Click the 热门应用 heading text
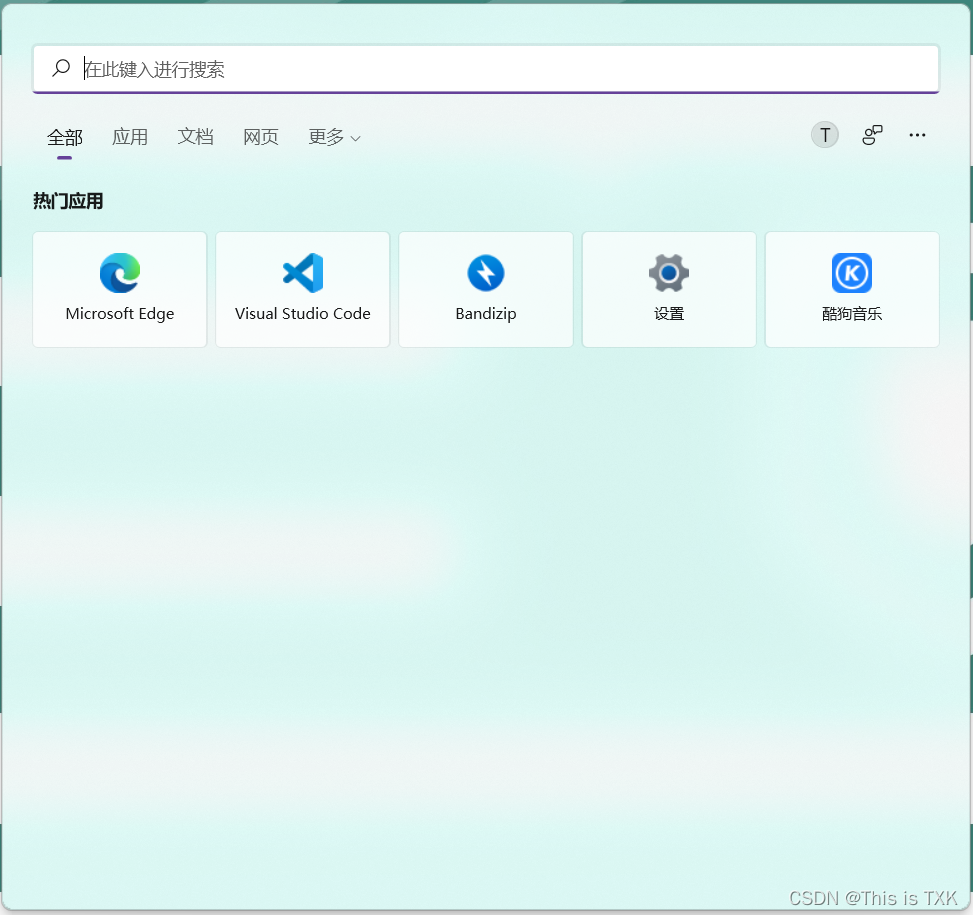This screenshot has height=915, width=973. pos(68,201)
